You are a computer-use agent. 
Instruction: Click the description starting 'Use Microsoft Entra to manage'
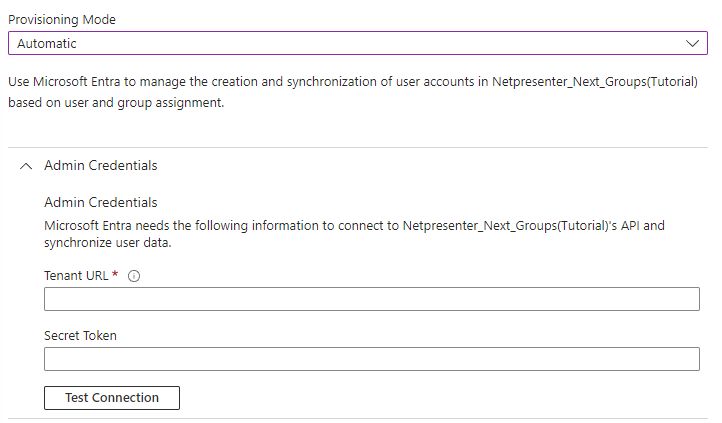(x=353, y=92)
